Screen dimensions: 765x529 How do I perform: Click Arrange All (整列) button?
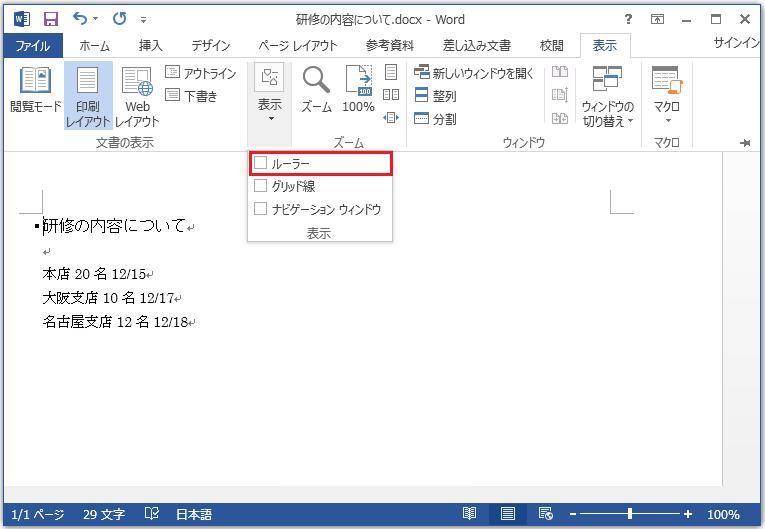435,96
